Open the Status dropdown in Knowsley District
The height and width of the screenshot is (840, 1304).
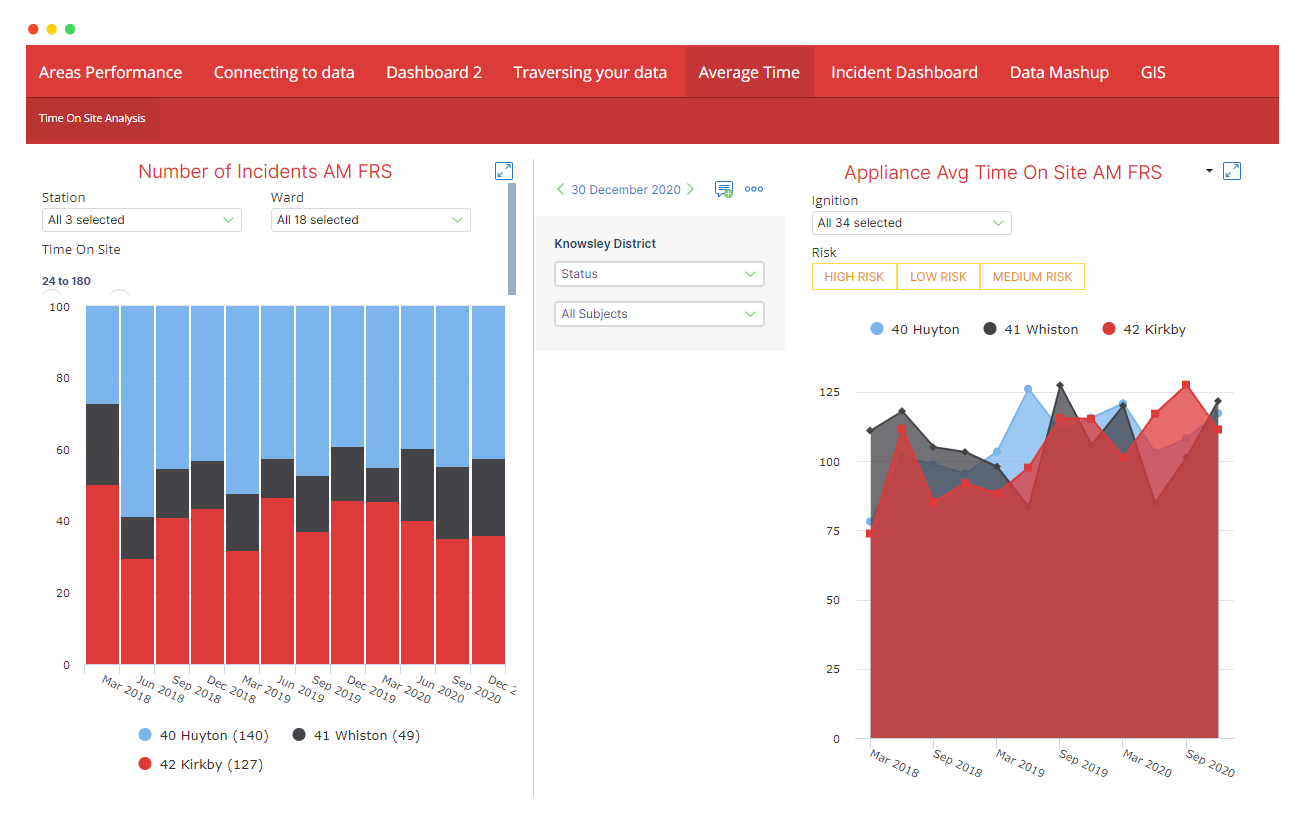tap(659, 274)
